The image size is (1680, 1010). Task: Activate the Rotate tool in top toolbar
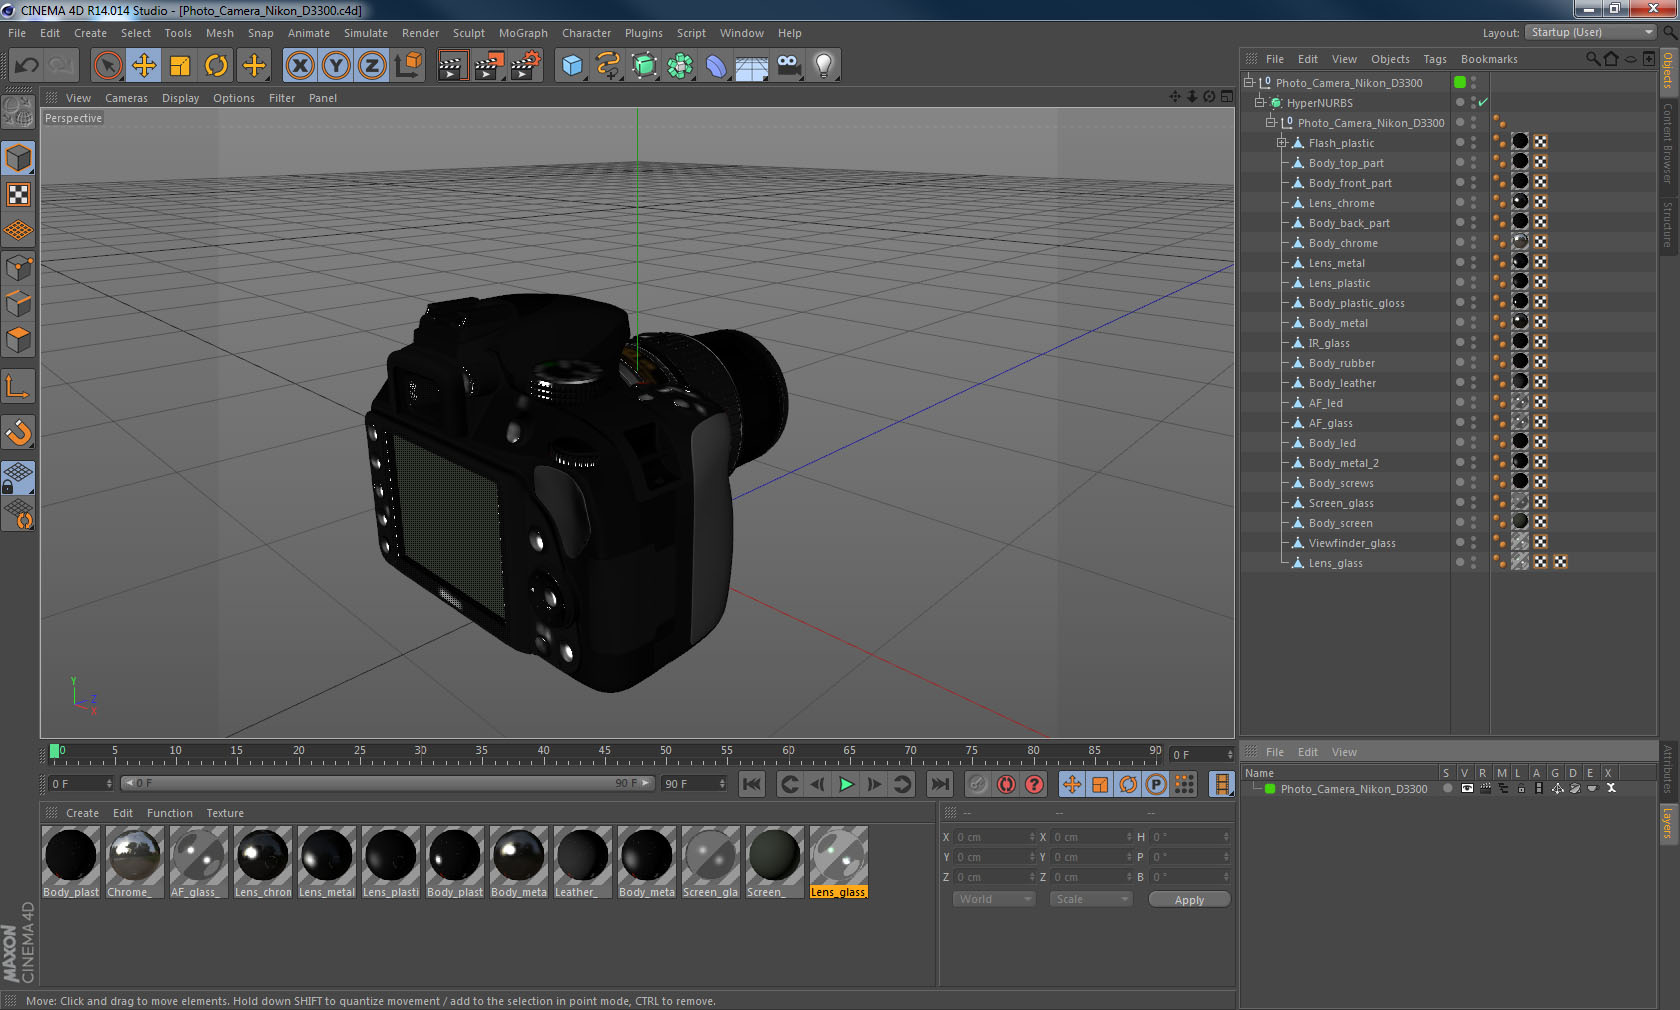coord(216,66)
